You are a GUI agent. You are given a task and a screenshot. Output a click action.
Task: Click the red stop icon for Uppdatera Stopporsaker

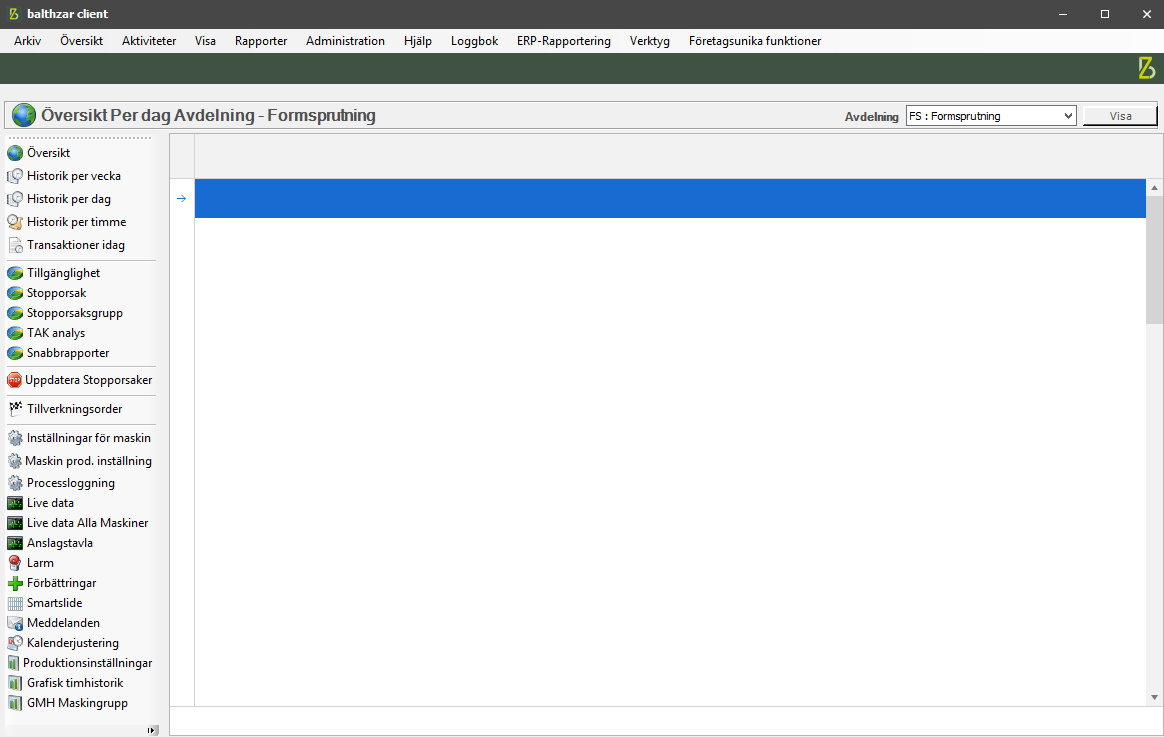point(14,380)
